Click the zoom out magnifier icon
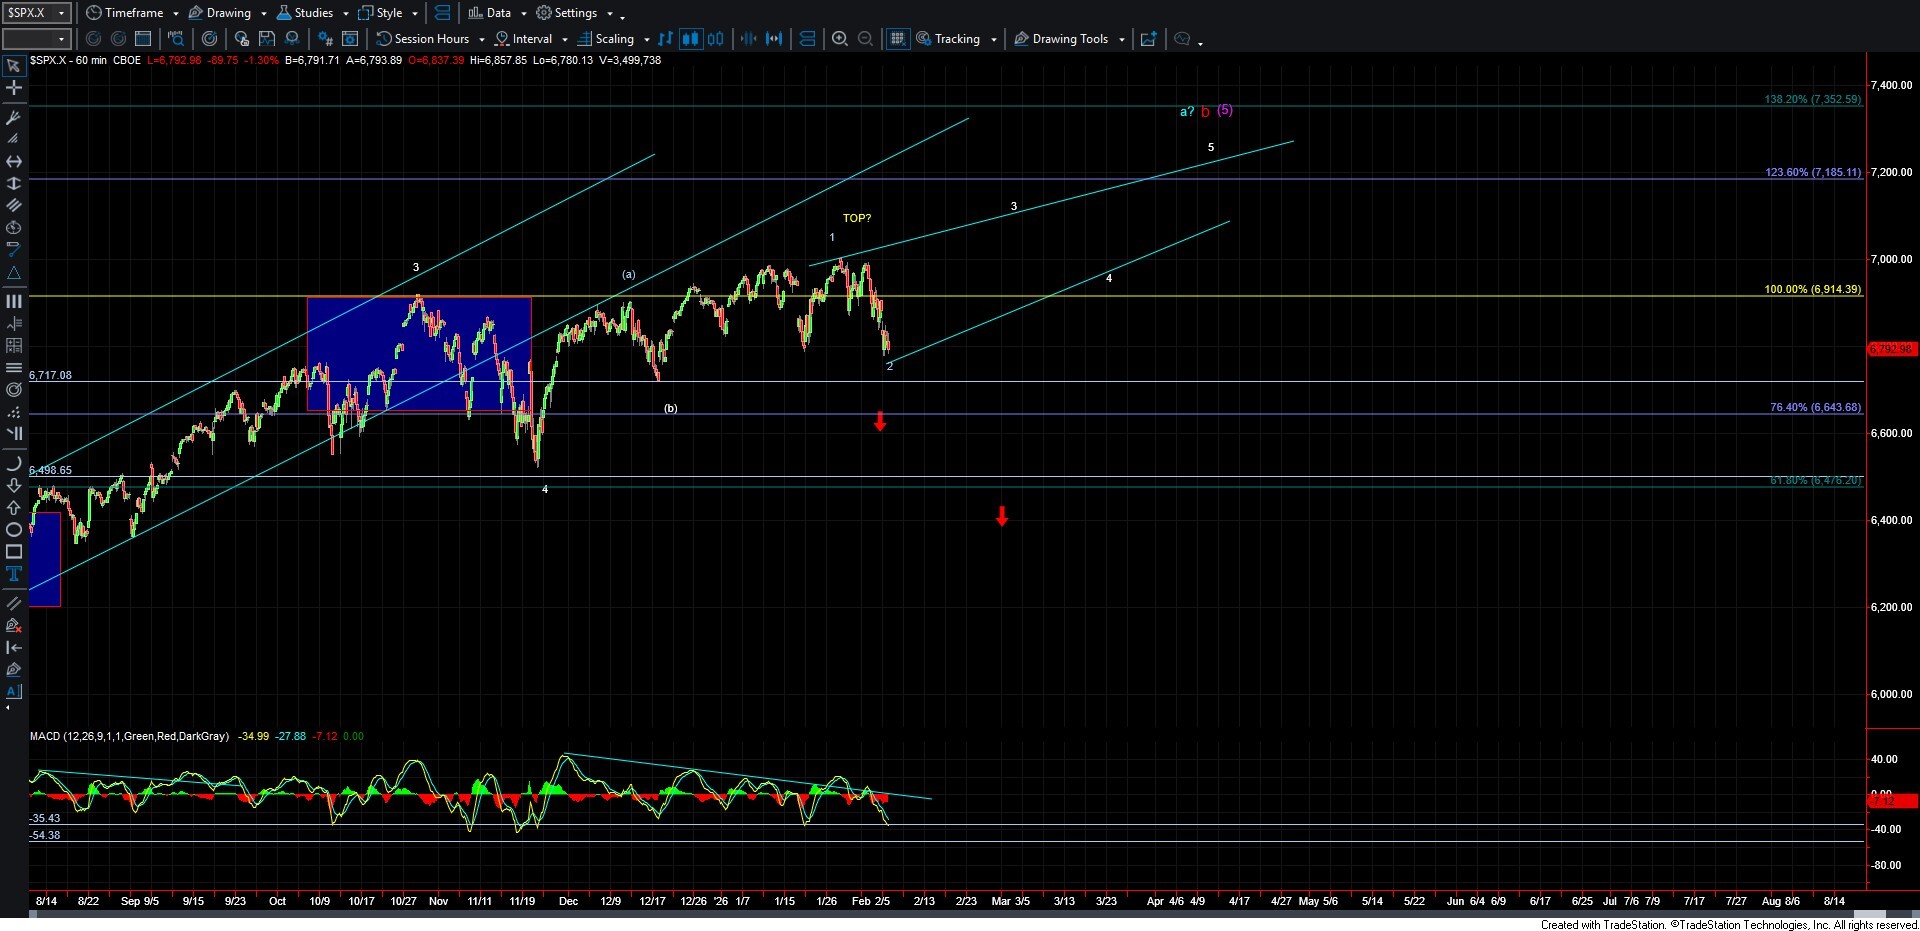Screen dimensions: 1920x931 pos(865,39)
